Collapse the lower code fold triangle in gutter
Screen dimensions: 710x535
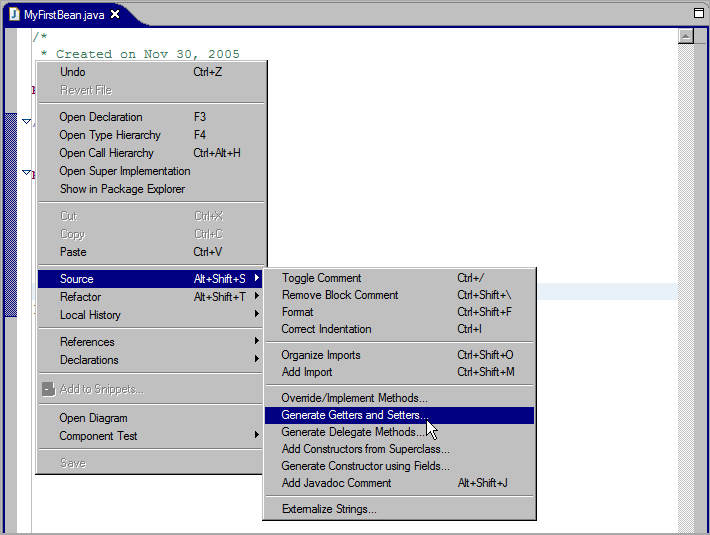tap(26, 172)
